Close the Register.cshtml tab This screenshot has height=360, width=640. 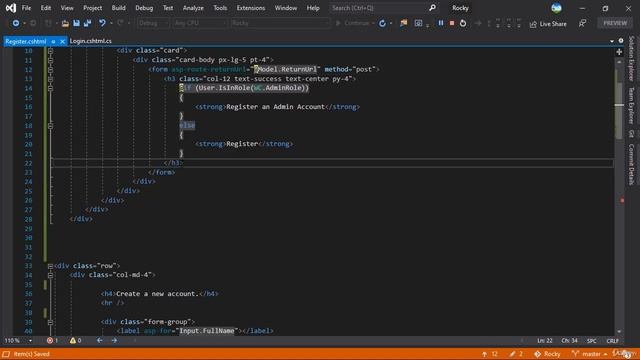coord(62,42)
